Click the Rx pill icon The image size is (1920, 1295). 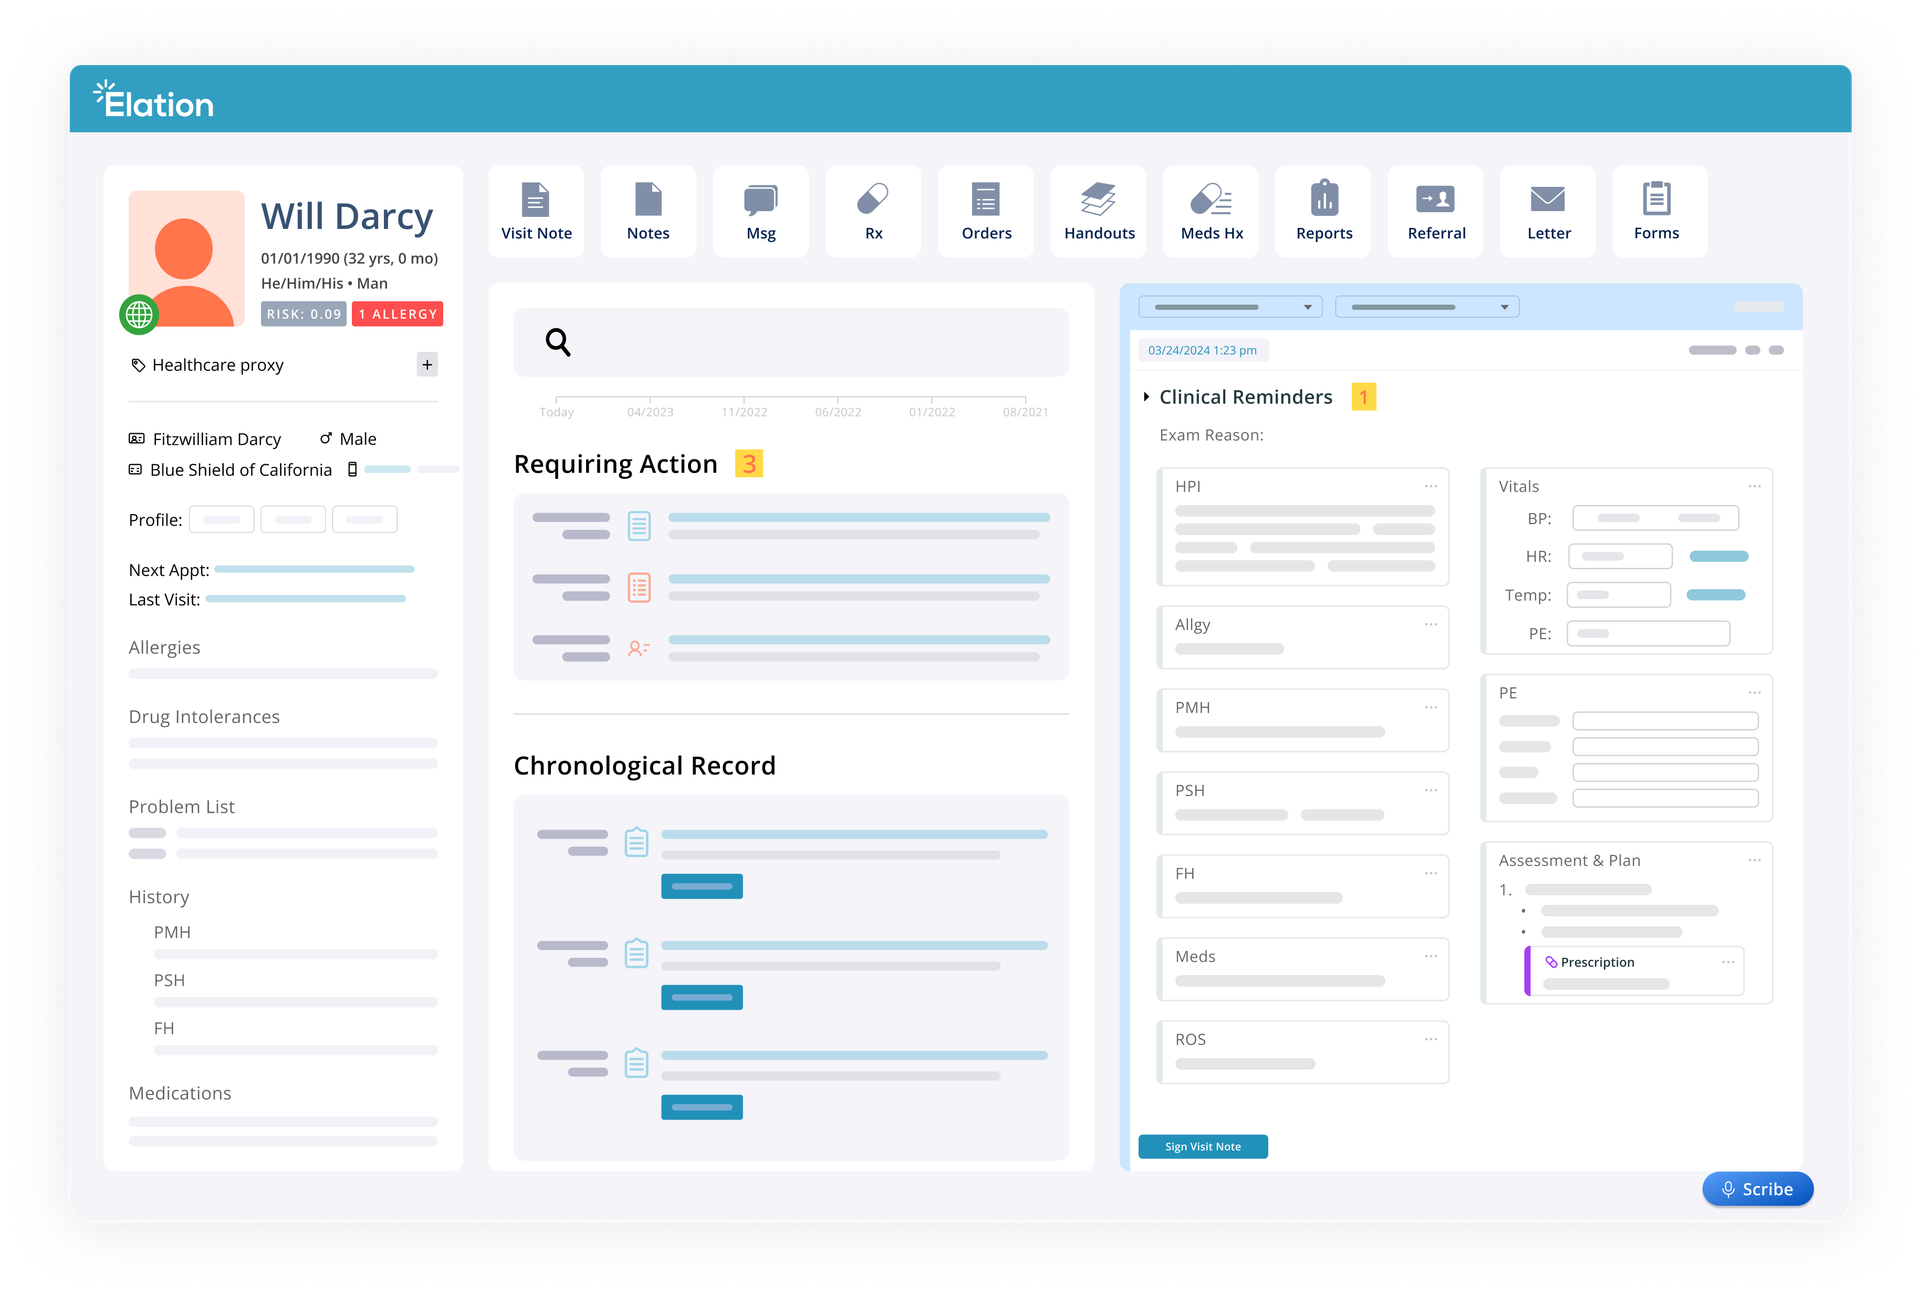point(873,200)
